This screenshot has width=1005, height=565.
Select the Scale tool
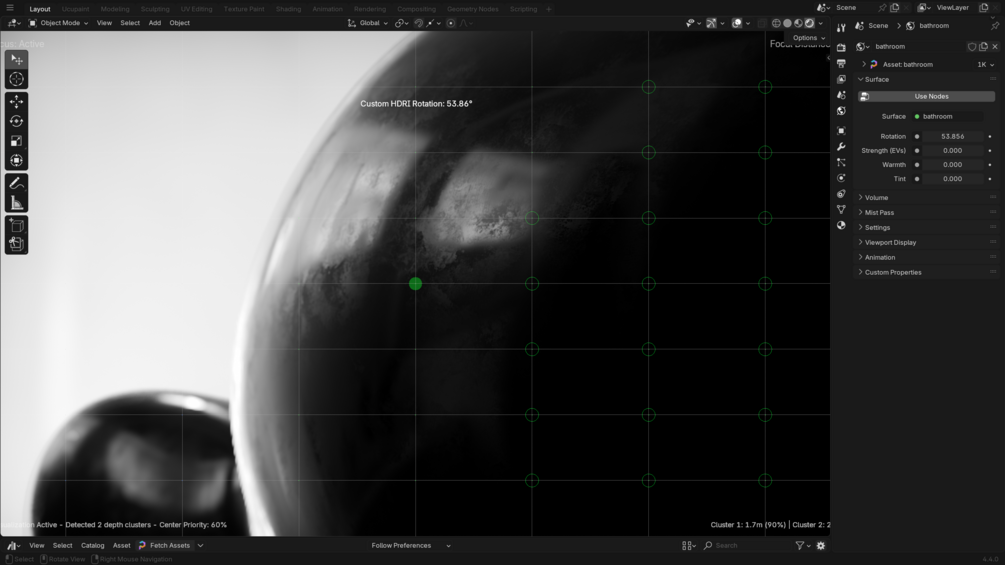click(17, 141)
